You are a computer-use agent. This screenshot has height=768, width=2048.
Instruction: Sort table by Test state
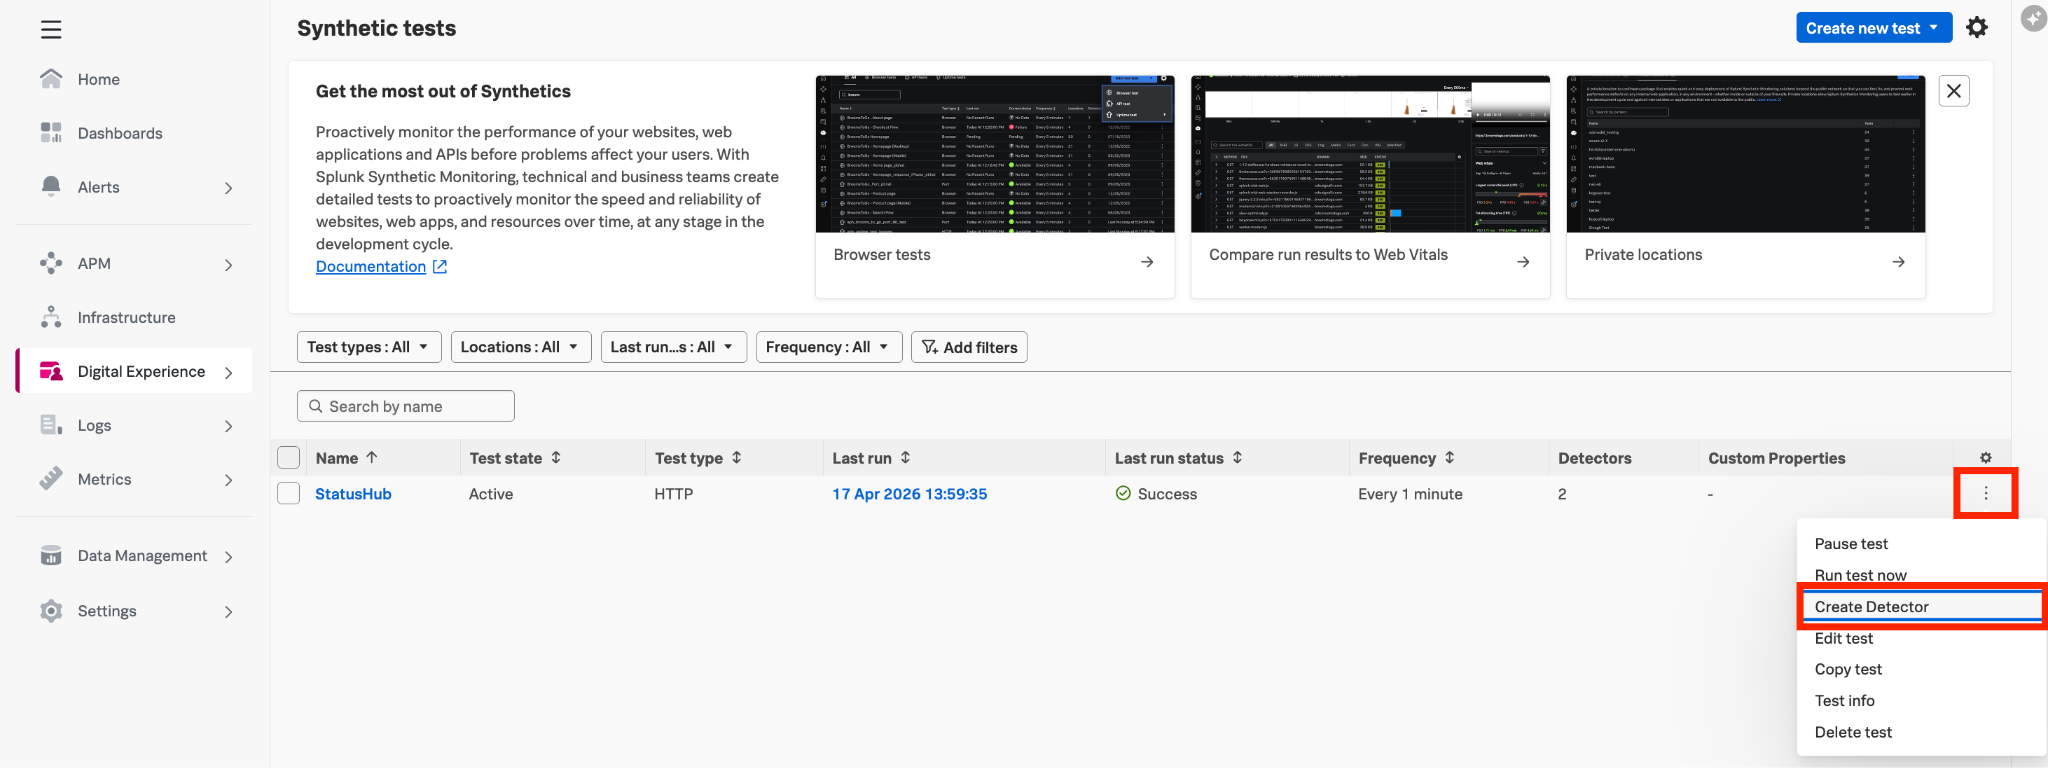click(x=556, y=457)
